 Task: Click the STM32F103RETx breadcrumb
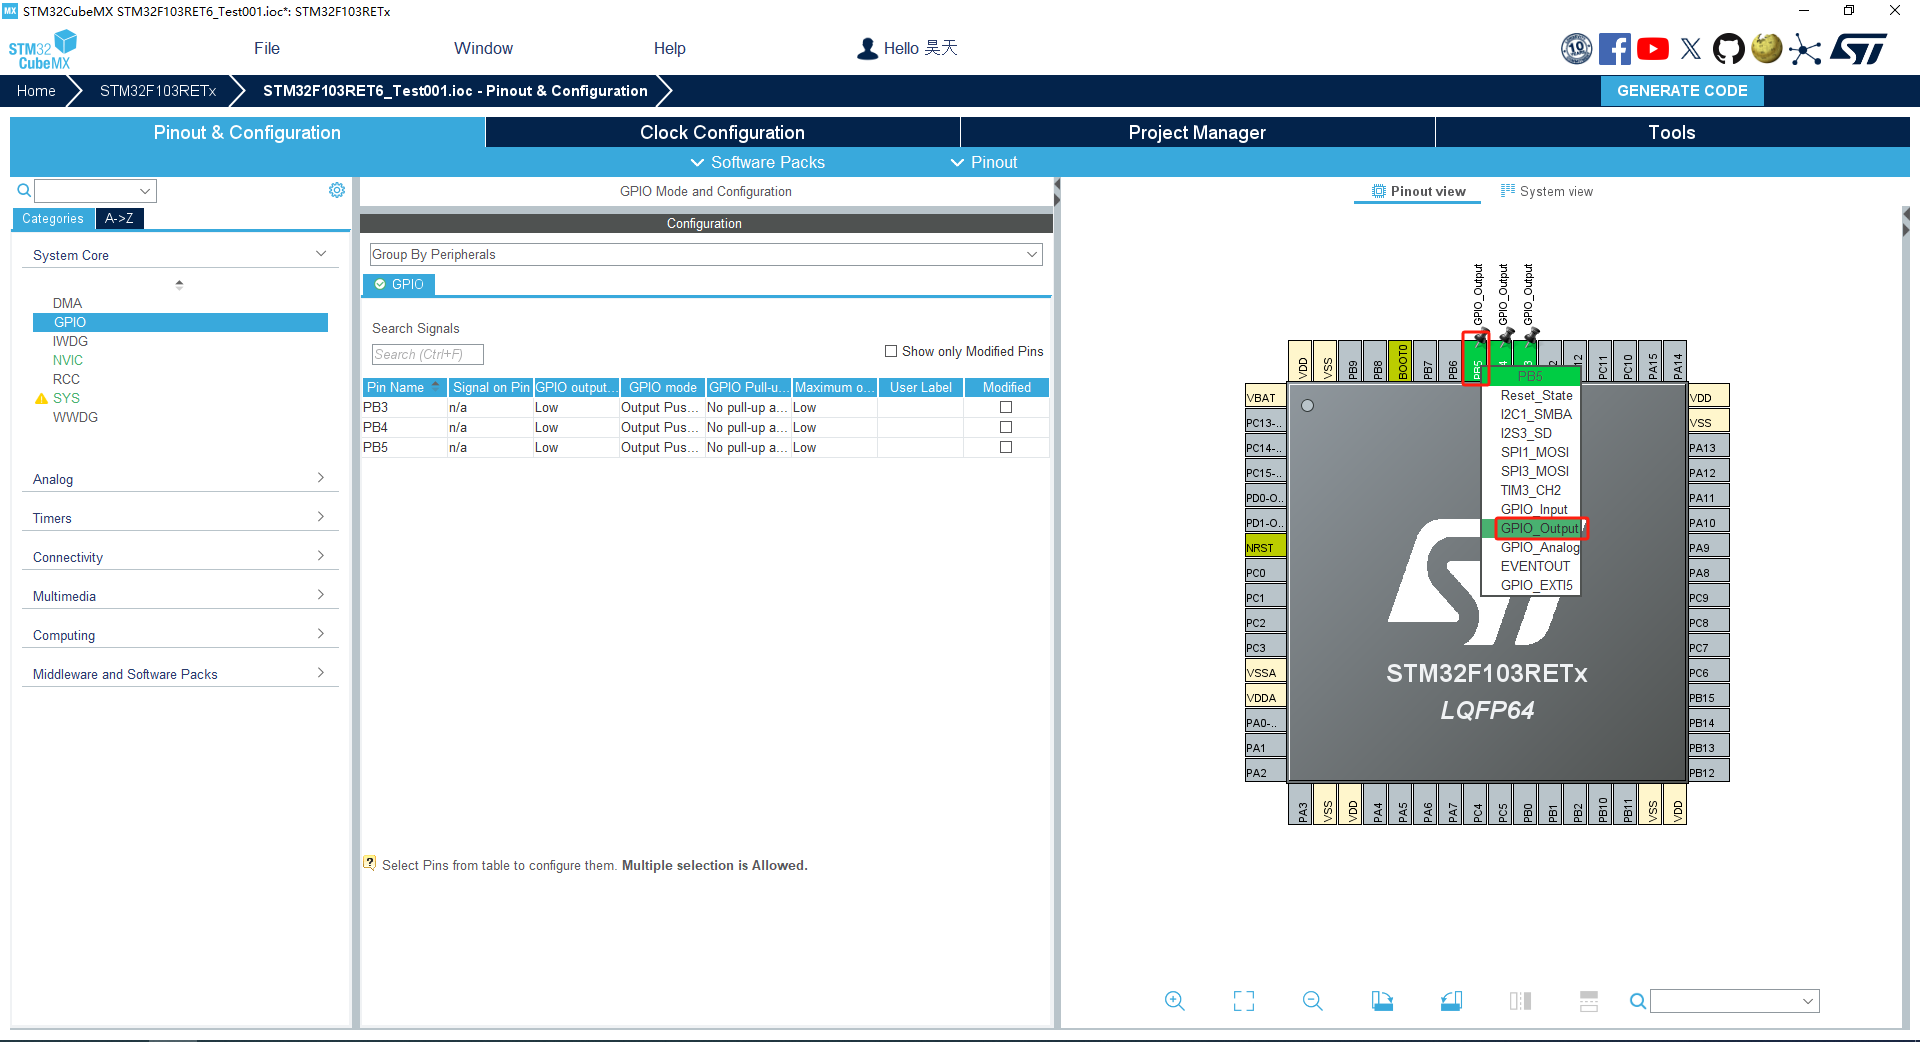(x=158, y=91)
